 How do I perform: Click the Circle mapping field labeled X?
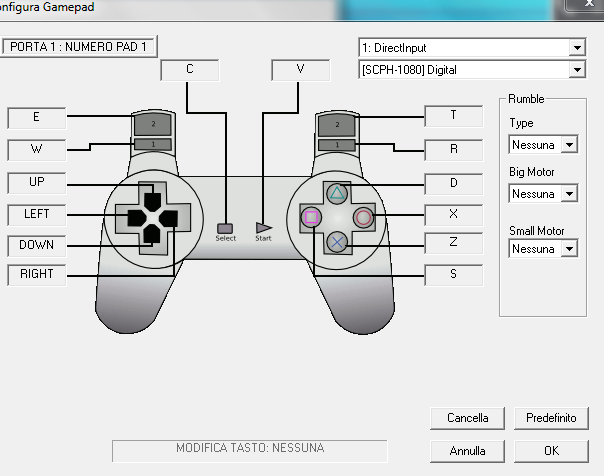click(x=454, y=215)
